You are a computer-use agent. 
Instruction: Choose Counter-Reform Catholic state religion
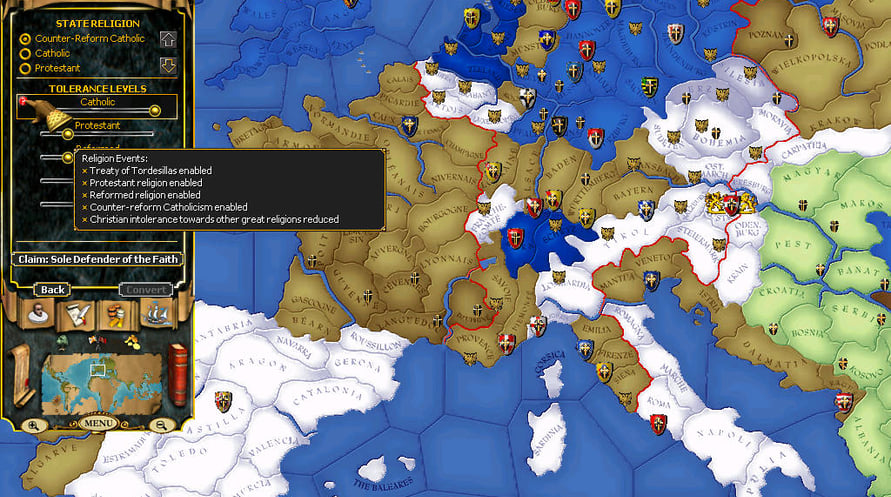(84, 39)
